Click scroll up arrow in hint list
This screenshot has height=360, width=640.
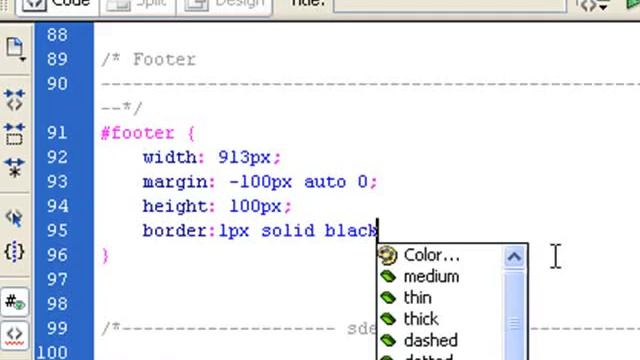514,257
